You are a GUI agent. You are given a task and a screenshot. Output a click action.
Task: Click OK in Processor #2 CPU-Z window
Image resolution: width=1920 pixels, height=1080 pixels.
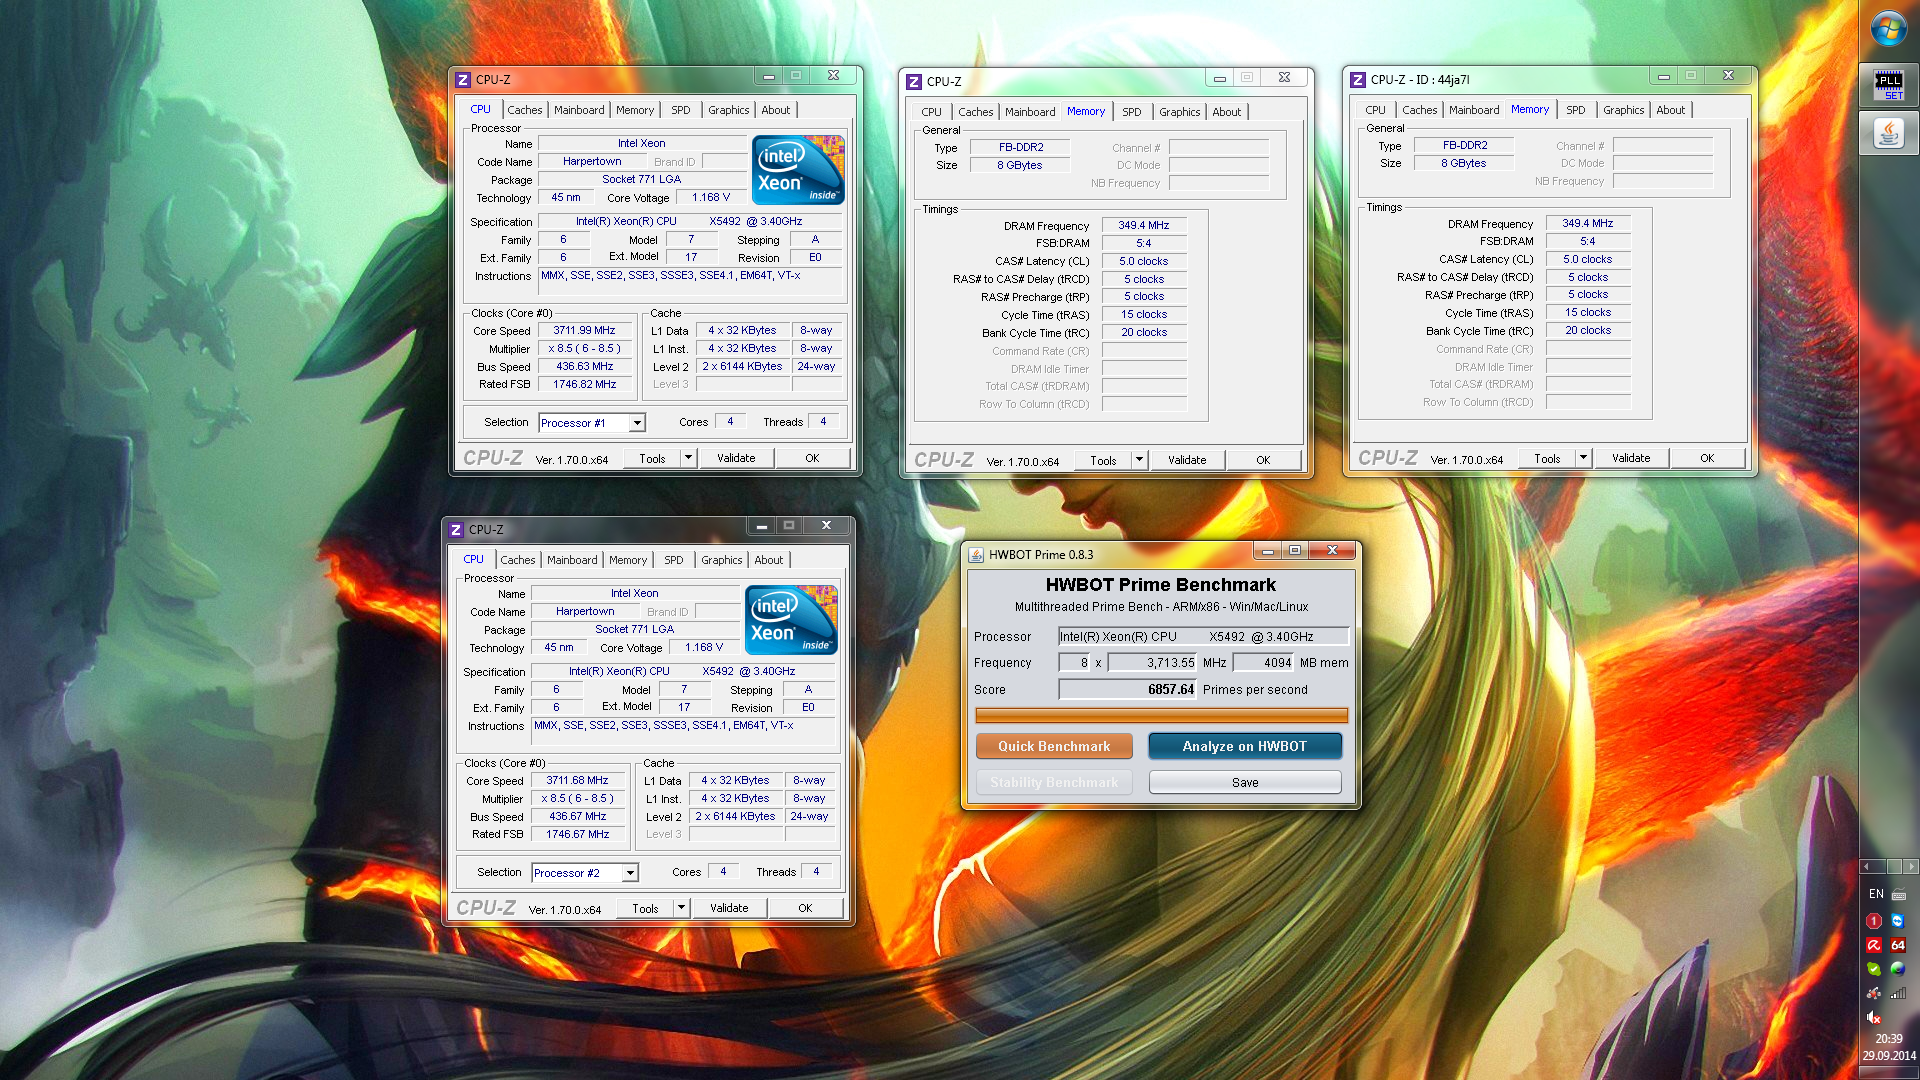coord(805,908)
